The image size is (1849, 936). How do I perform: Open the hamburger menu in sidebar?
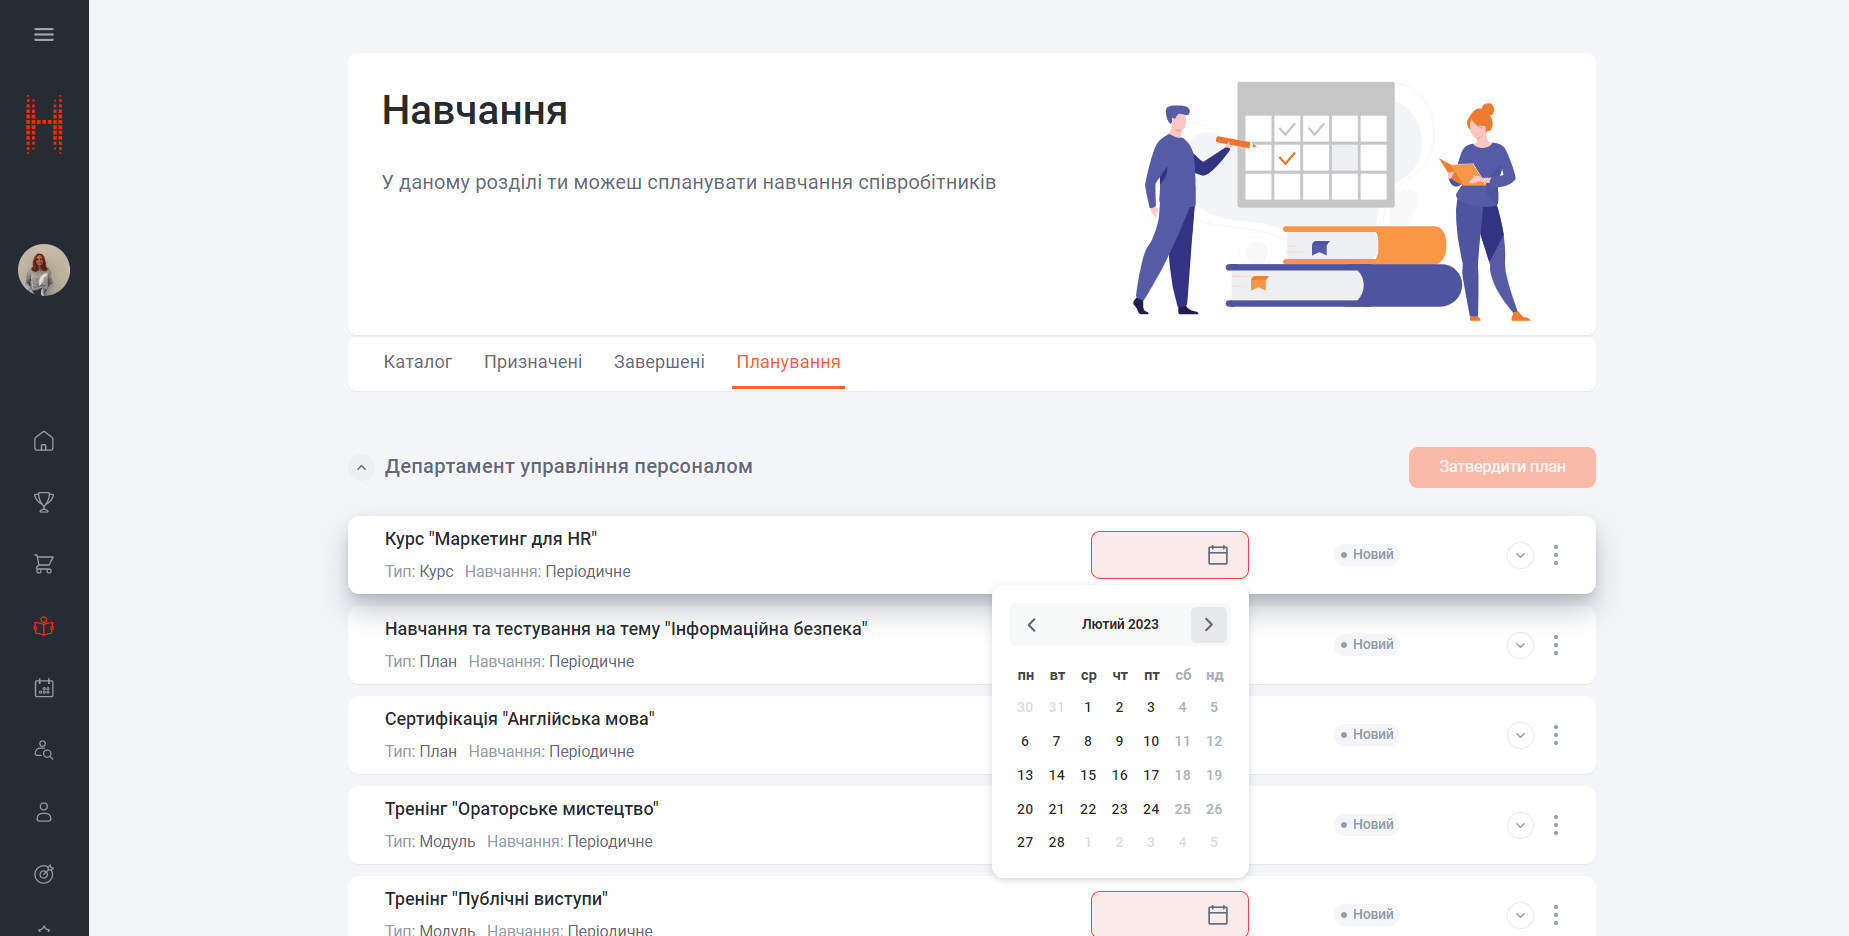(x=44, y=35)
